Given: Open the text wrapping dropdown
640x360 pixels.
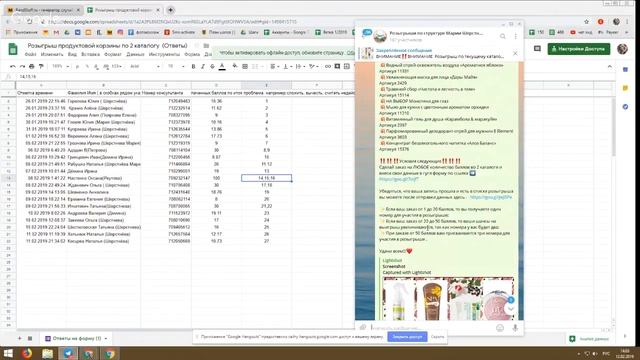Looking at the screenshot, I should 300,67.
